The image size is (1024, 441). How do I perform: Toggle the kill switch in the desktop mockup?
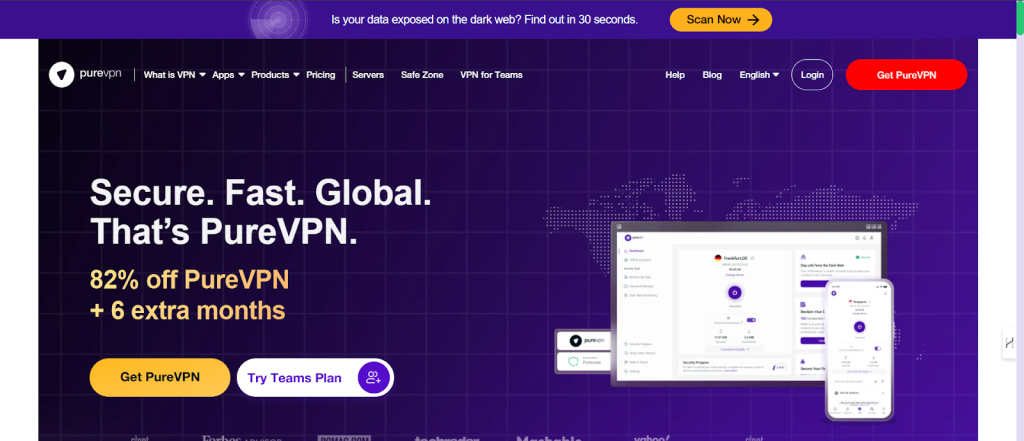pyautogui.click(x=751, y=320)
